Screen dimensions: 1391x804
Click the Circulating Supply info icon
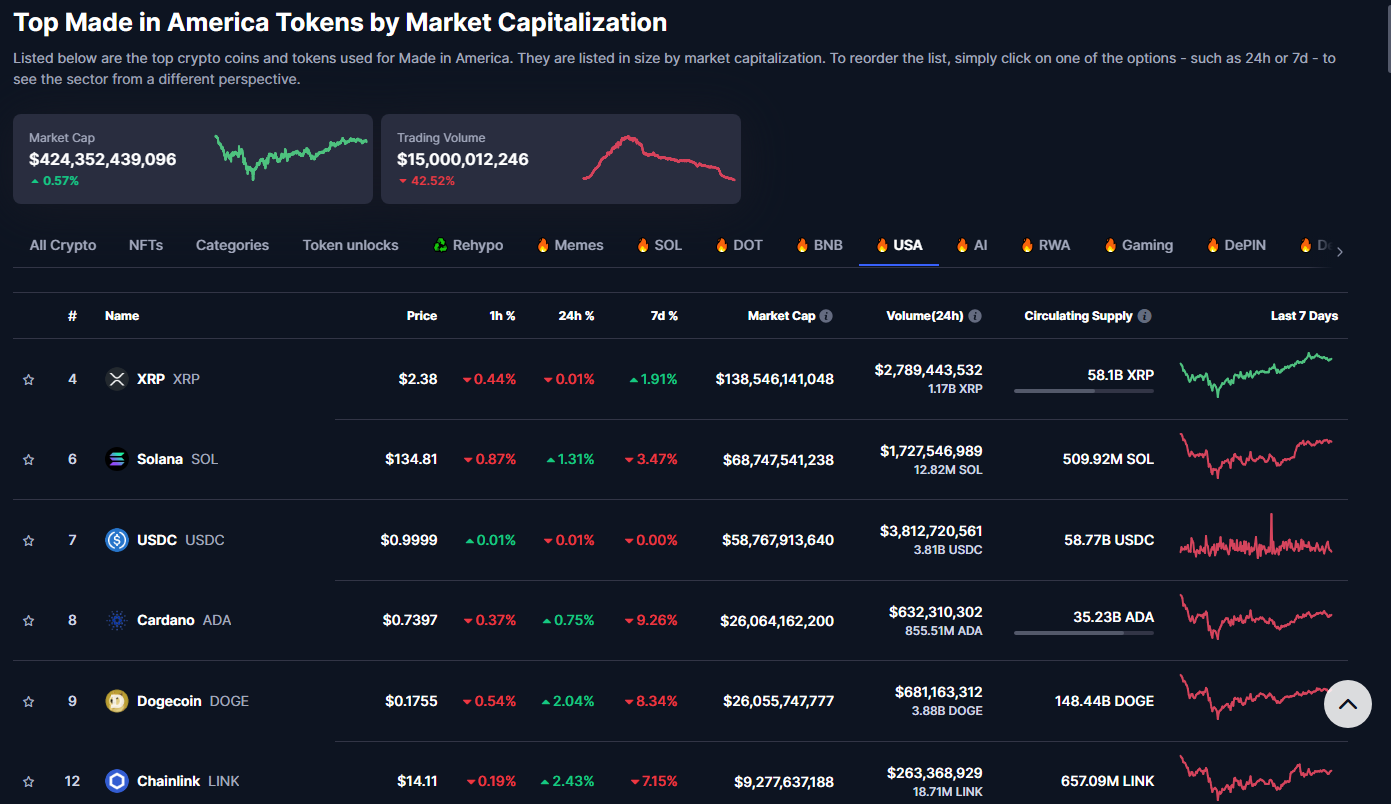pos(1145,316)
